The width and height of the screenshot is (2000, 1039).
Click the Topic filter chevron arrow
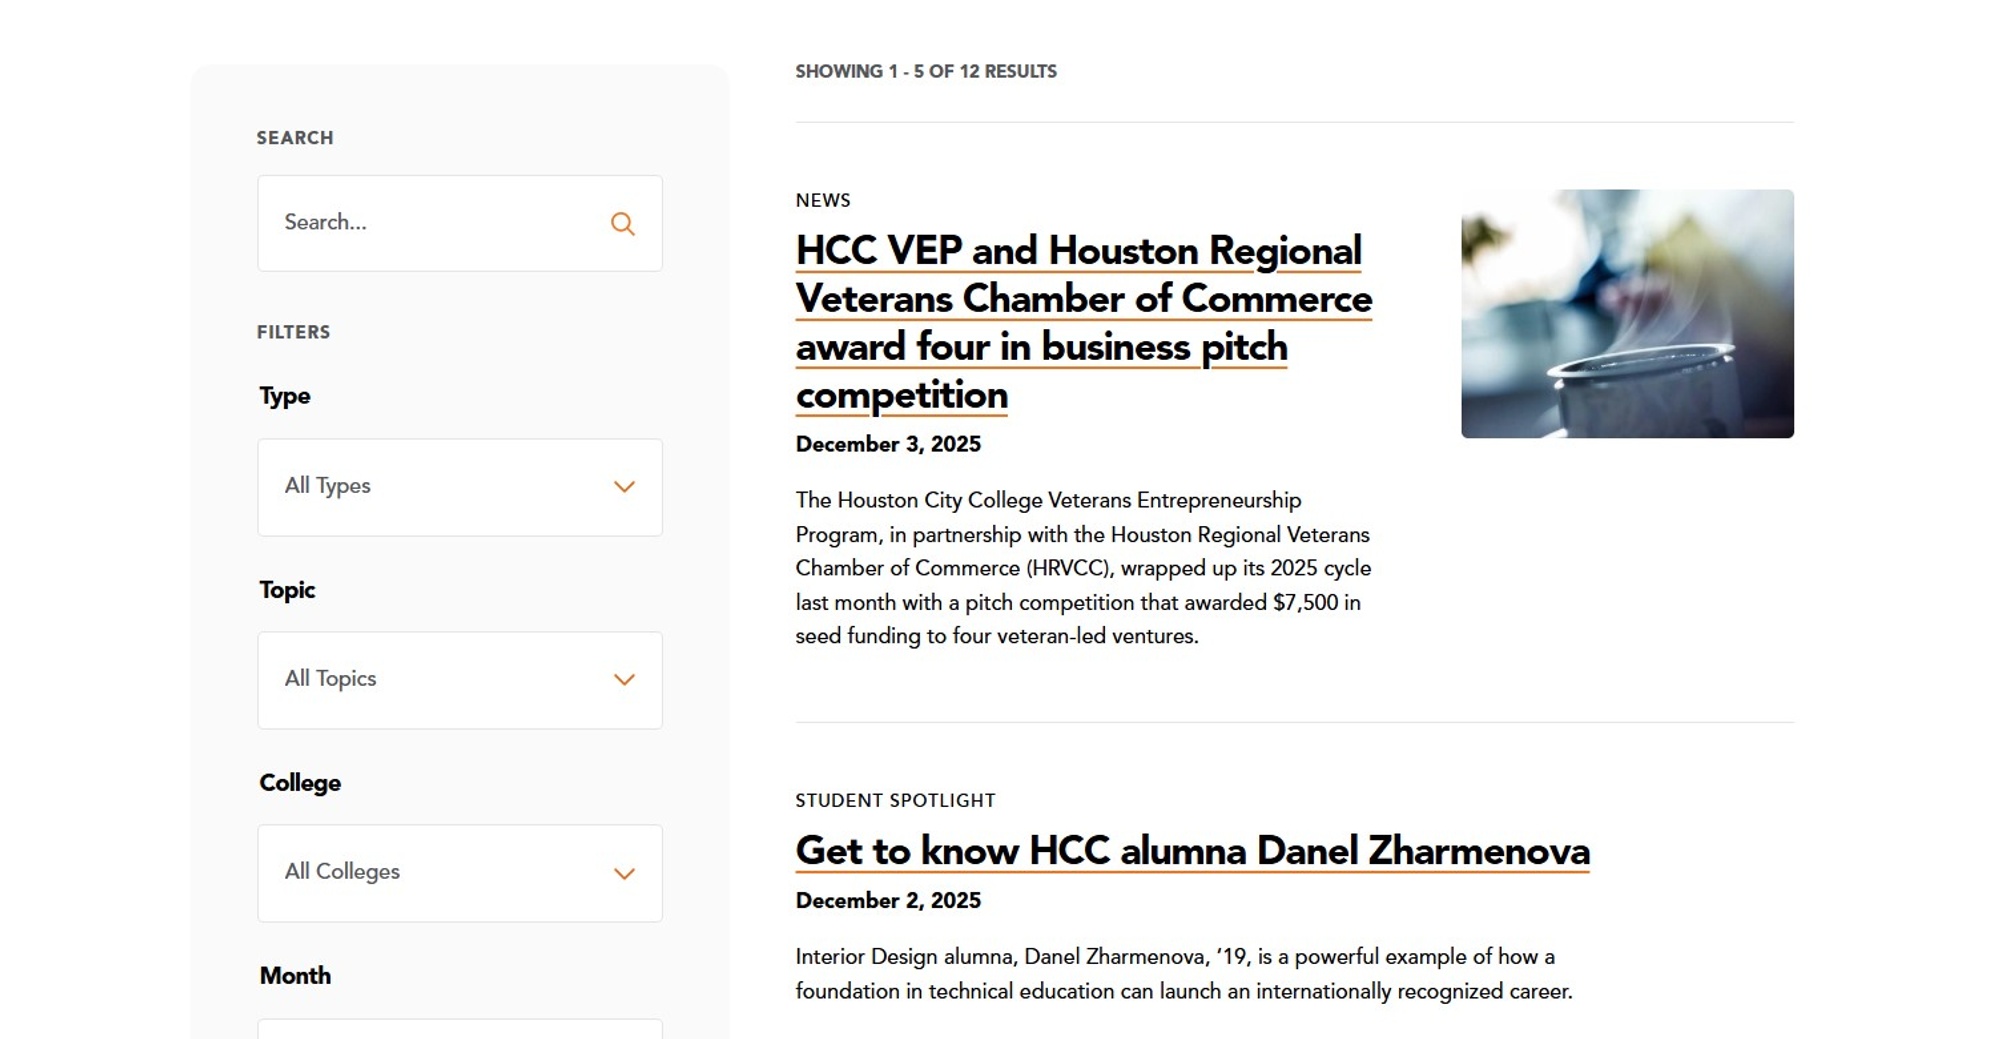tap(623, 680)
